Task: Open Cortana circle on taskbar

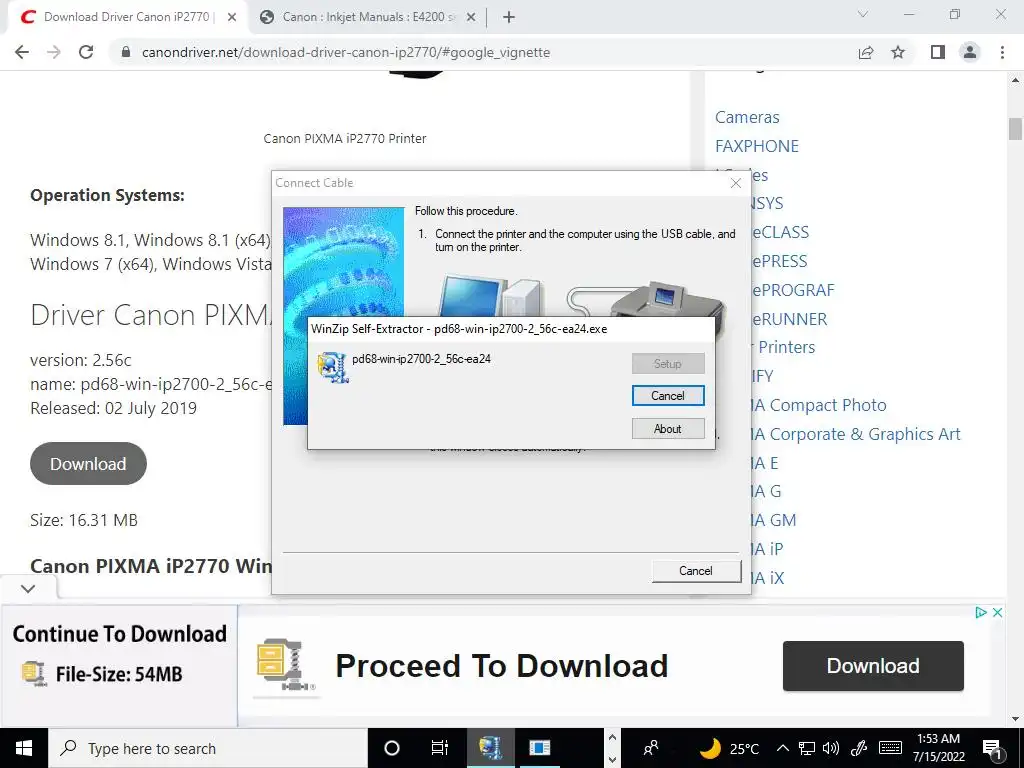Action: click(392, 748)
